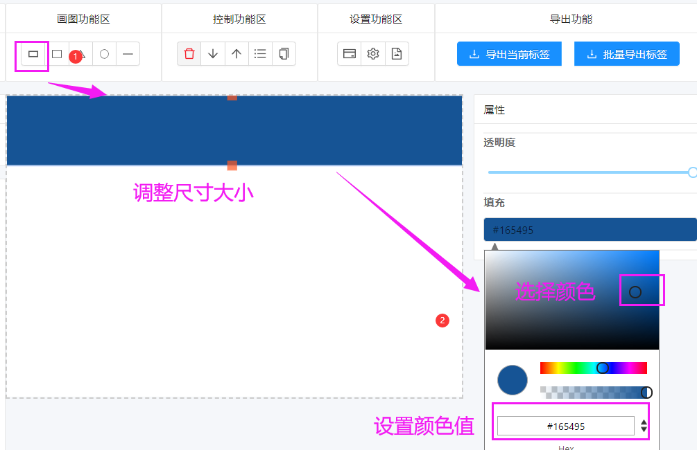Click the 导出当前标签 export button
Viewport: 697px width, 451px height.
pos(509,54)
